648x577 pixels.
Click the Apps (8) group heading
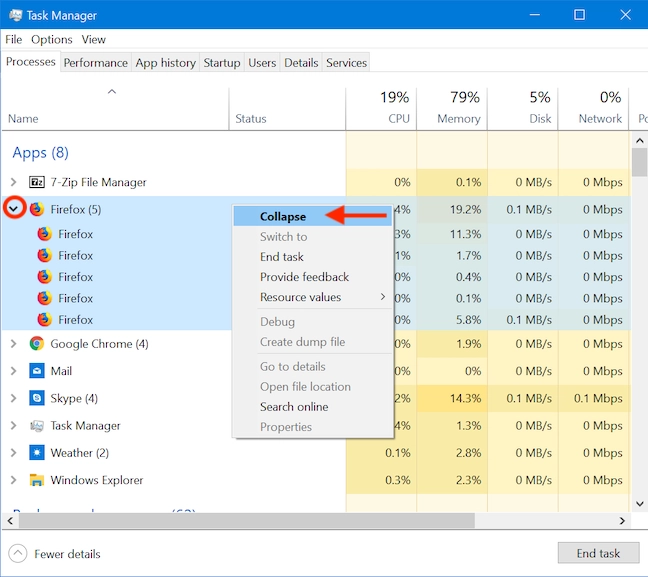click(40, 153)
